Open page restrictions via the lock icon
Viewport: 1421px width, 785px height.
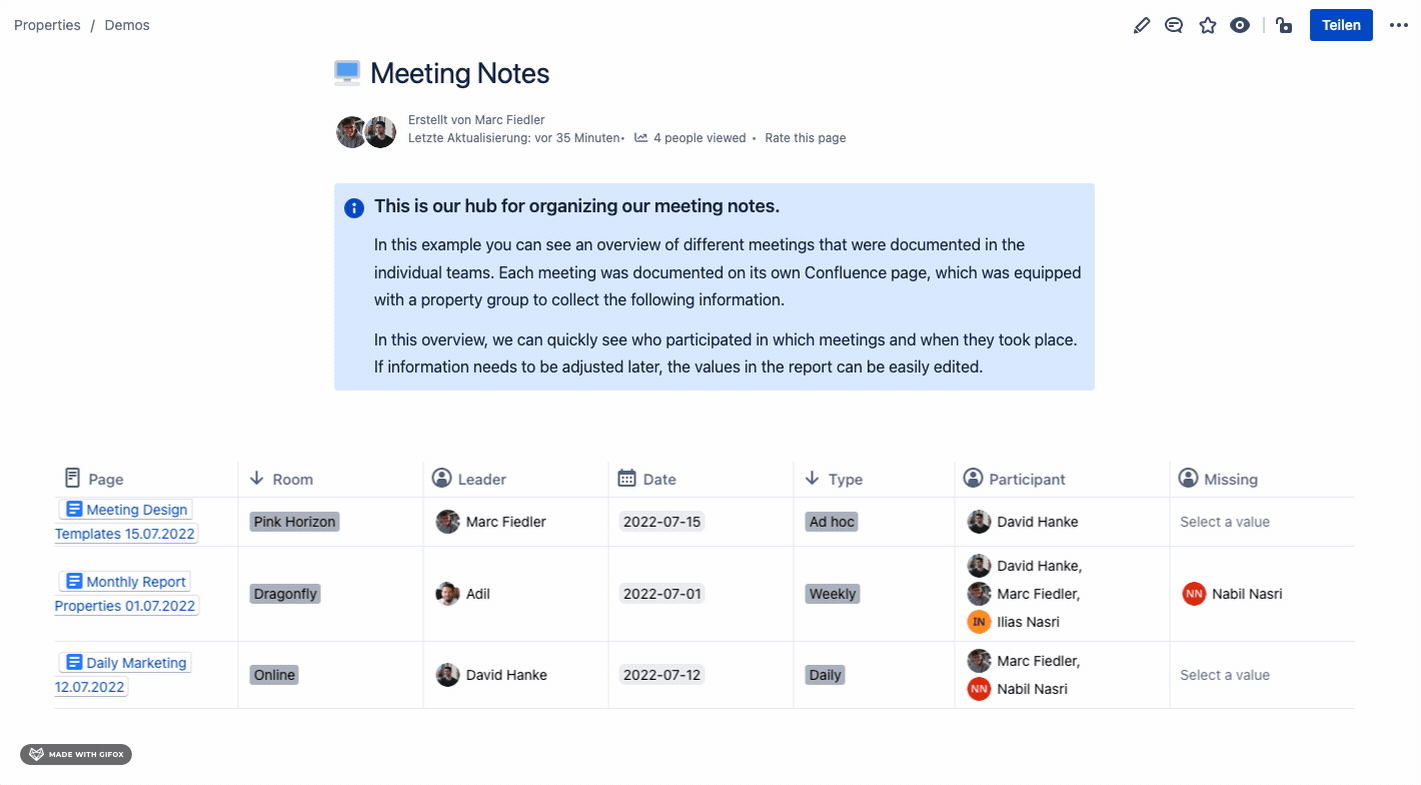1283,24
